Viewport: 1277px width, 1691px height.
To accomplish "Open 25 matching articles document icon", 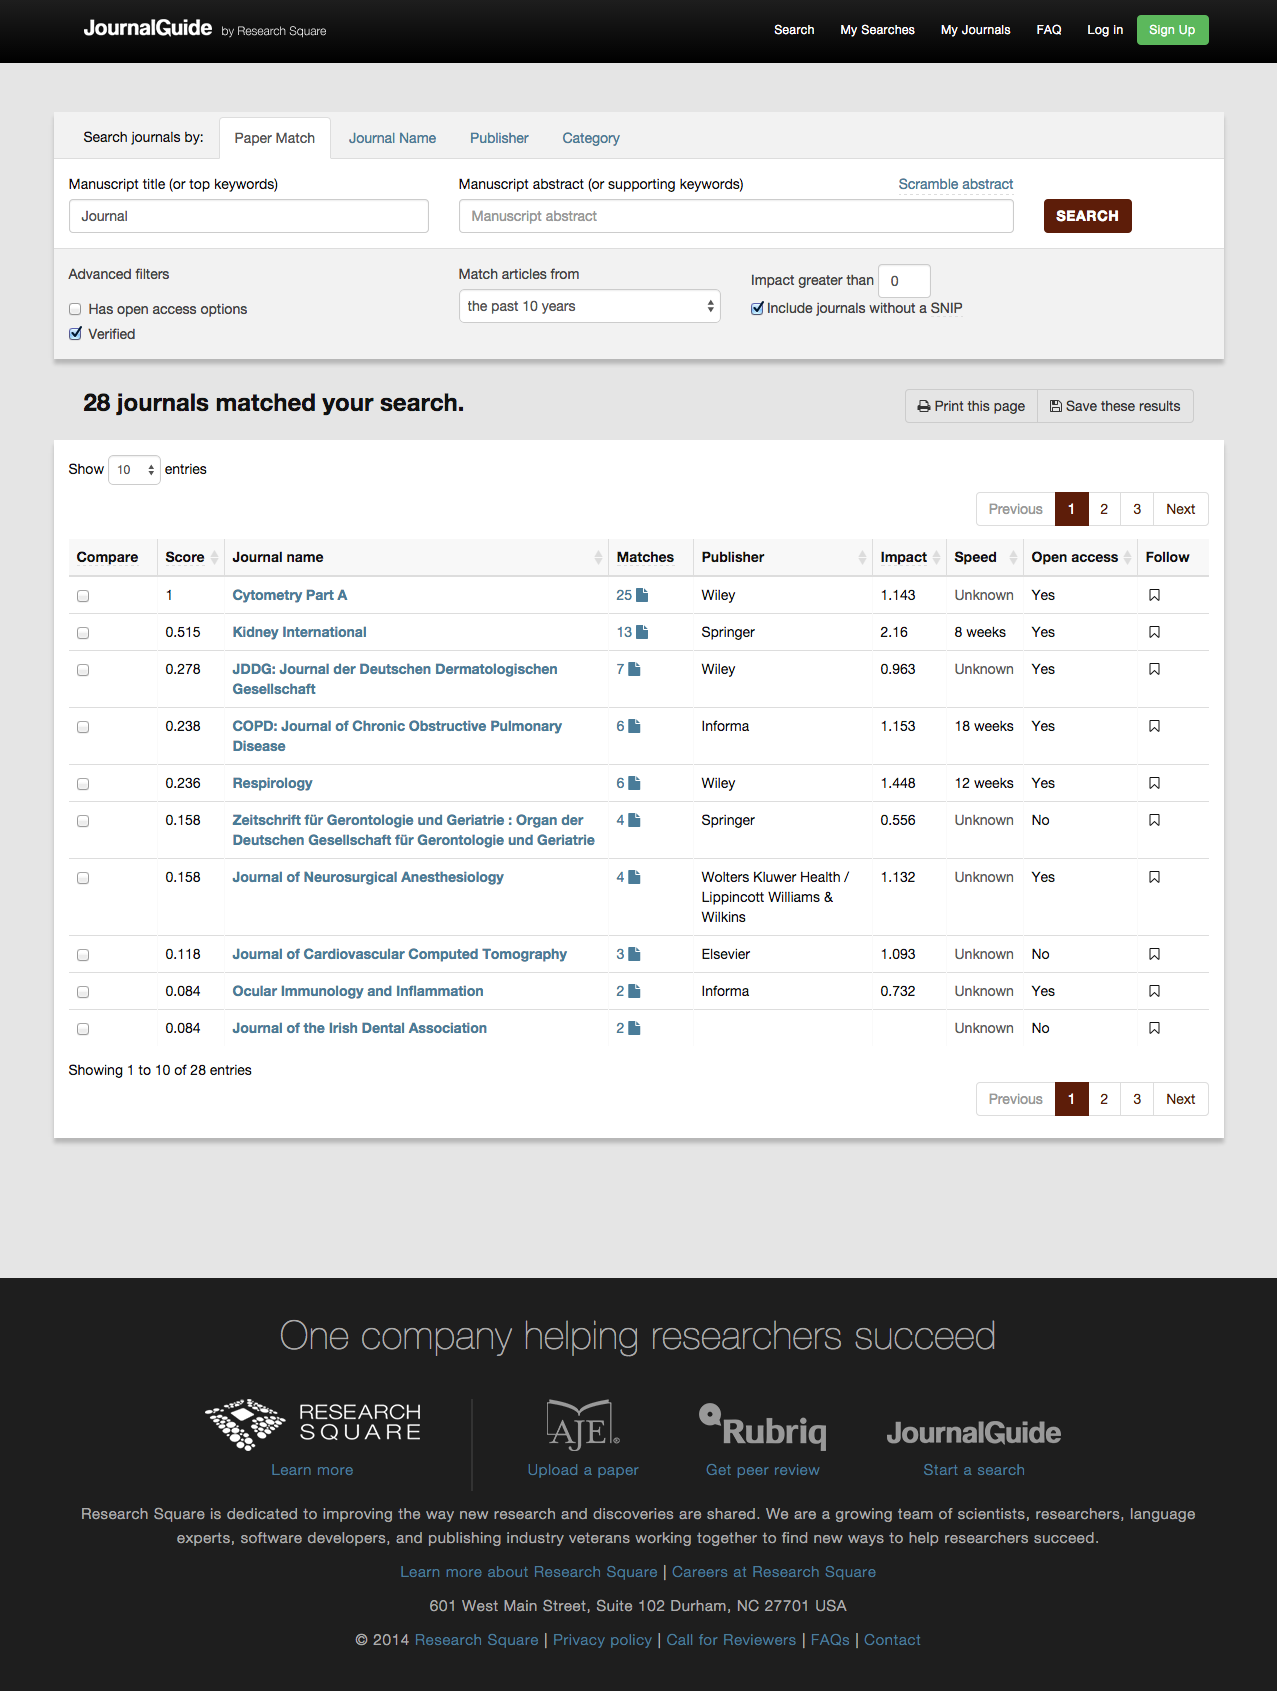I will [x=642, y=595].
